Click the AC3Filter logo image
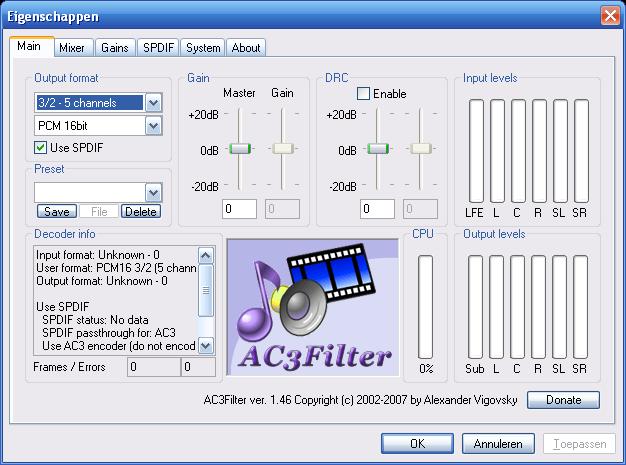The width and height of the screenshot is (626, 465). pos(312,309)
